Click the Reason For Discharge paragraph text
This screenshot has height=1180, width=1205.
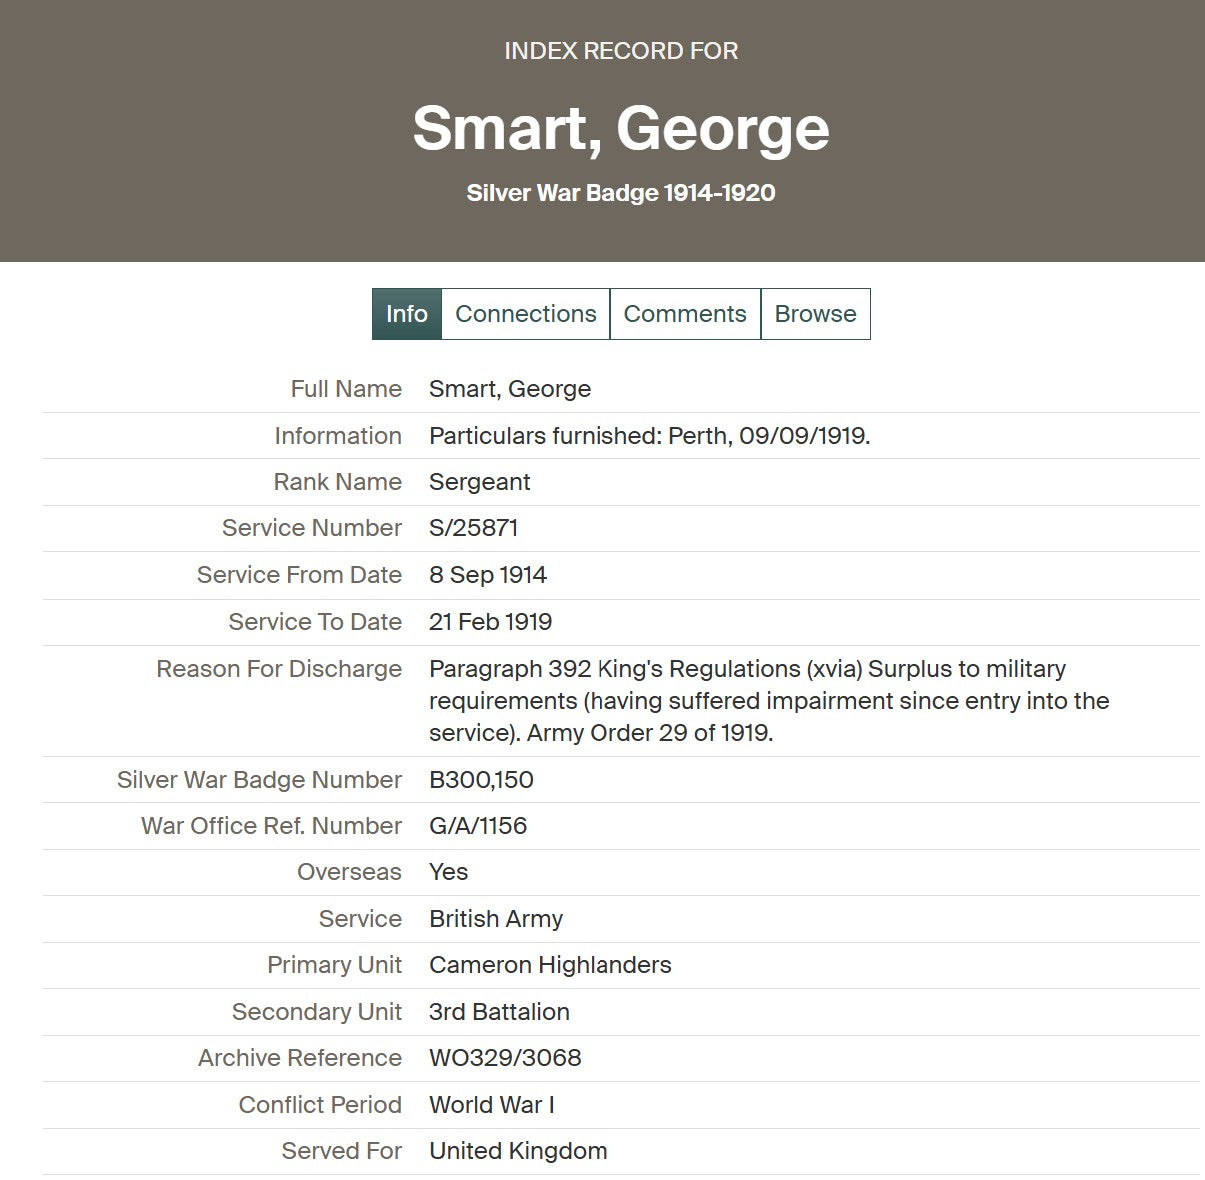769,700
